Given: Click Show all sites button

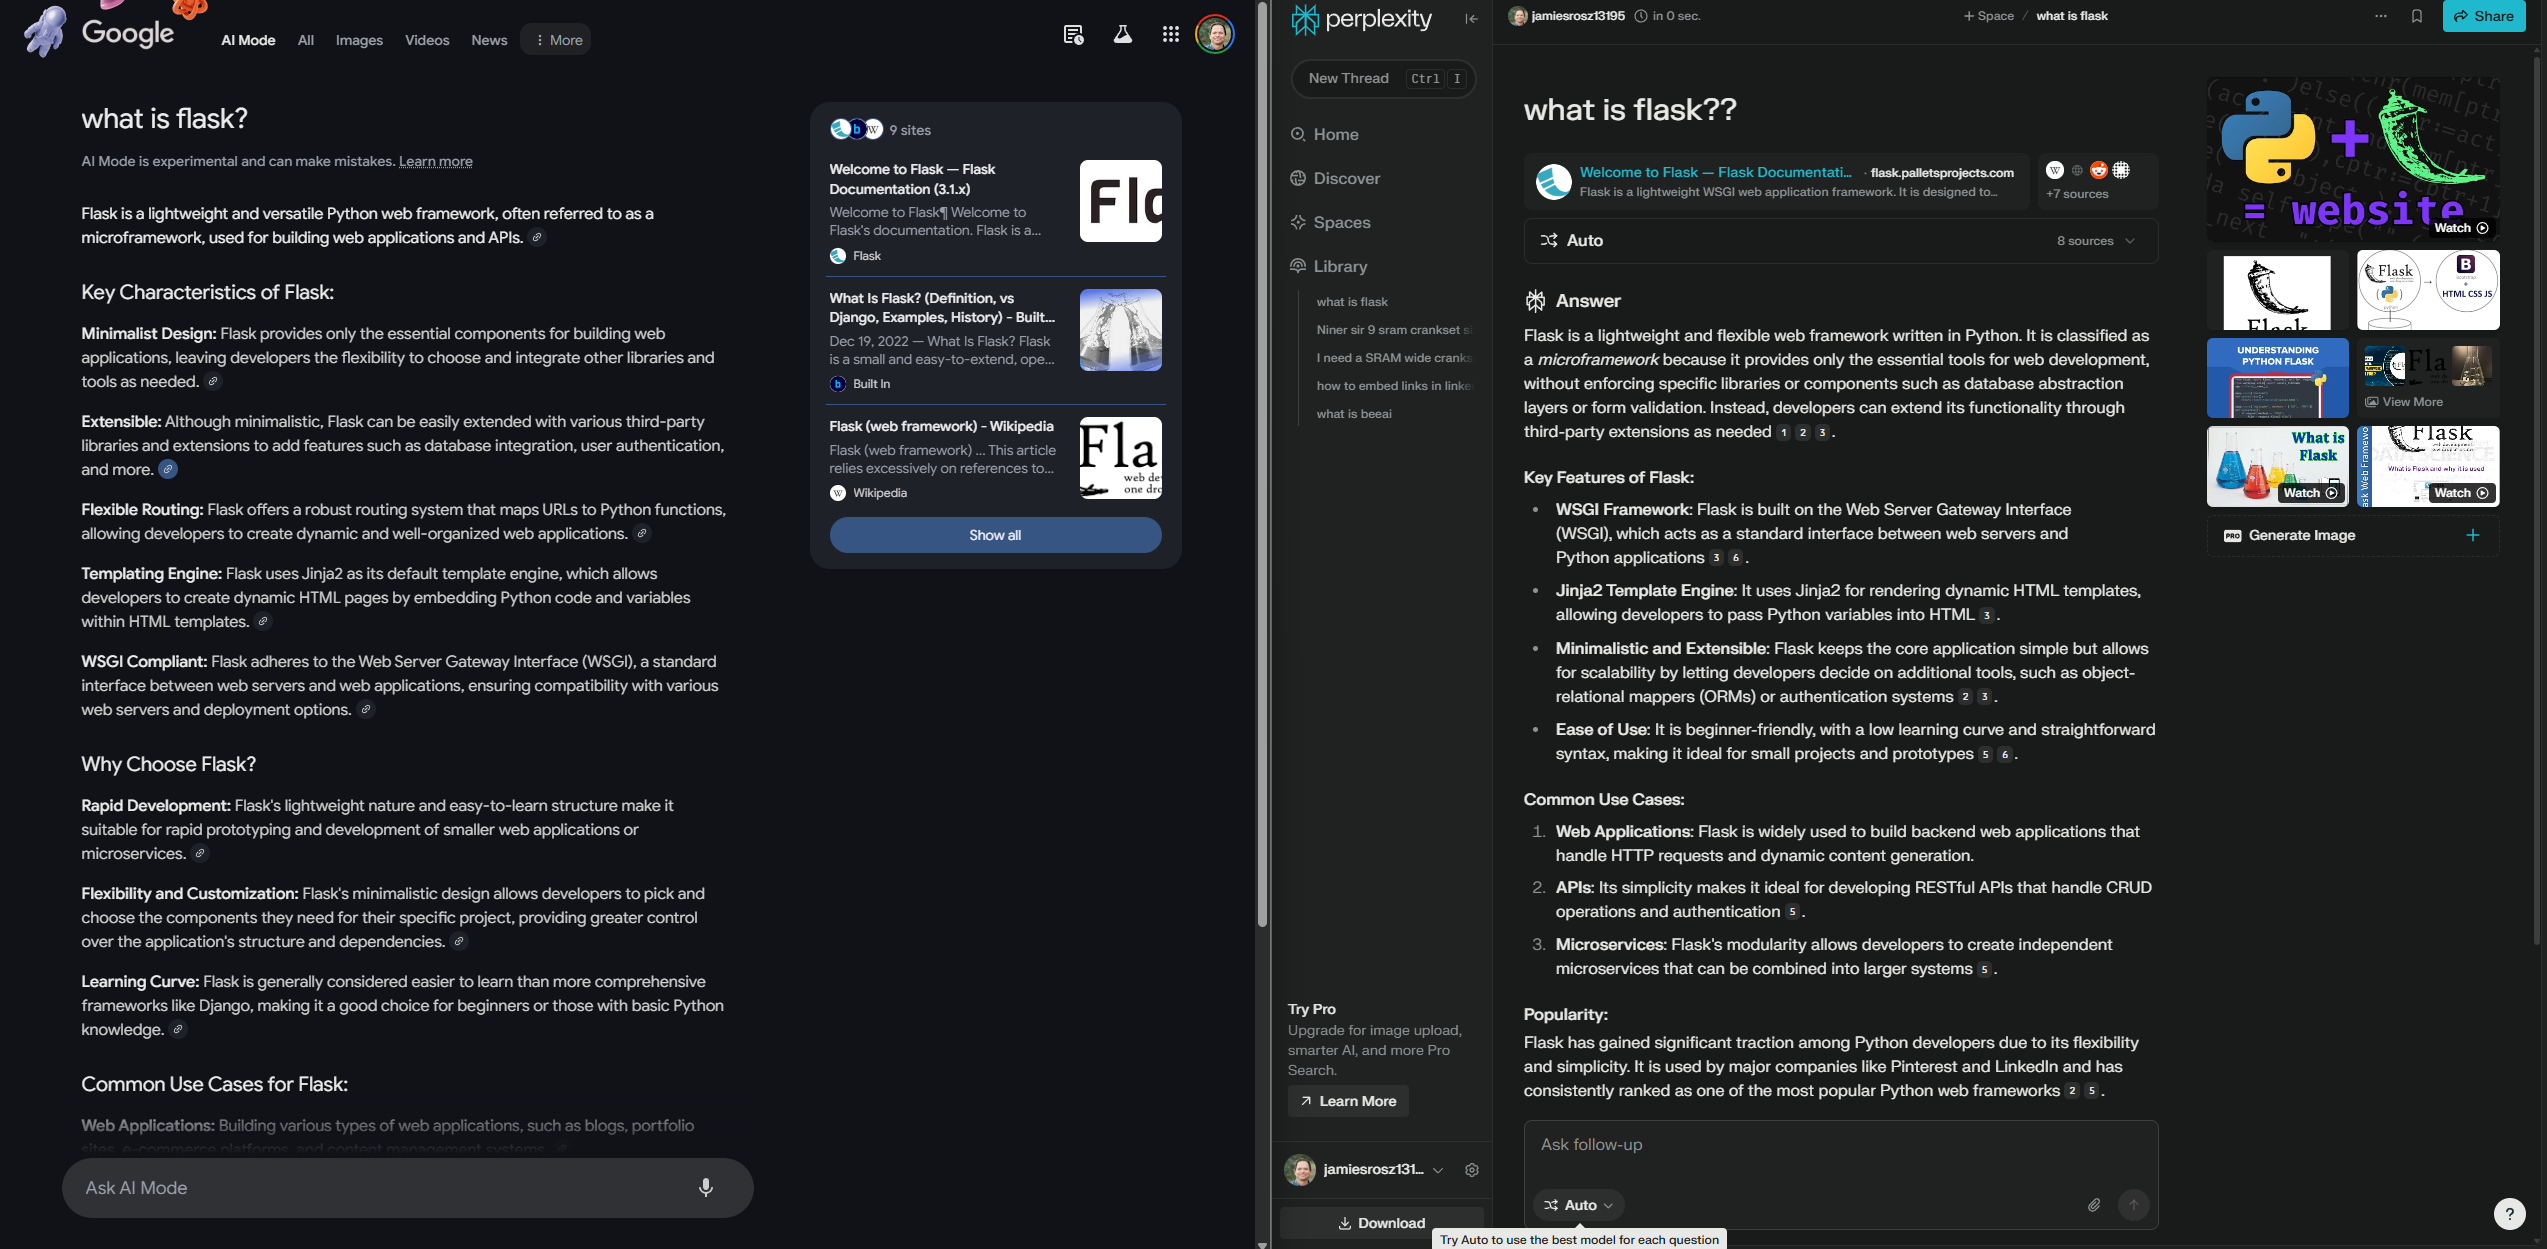Looking at the screenshot, I should 995,535.
